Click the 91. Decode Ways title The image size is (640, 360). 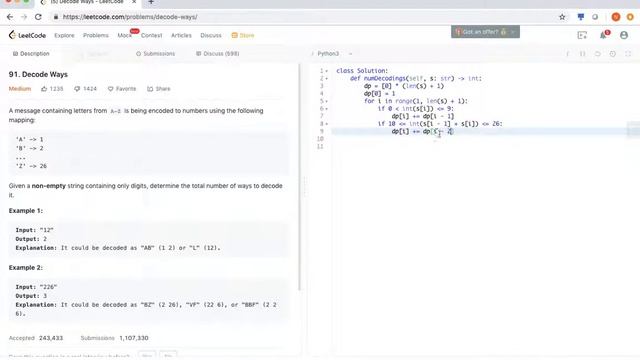pos(38,74)
